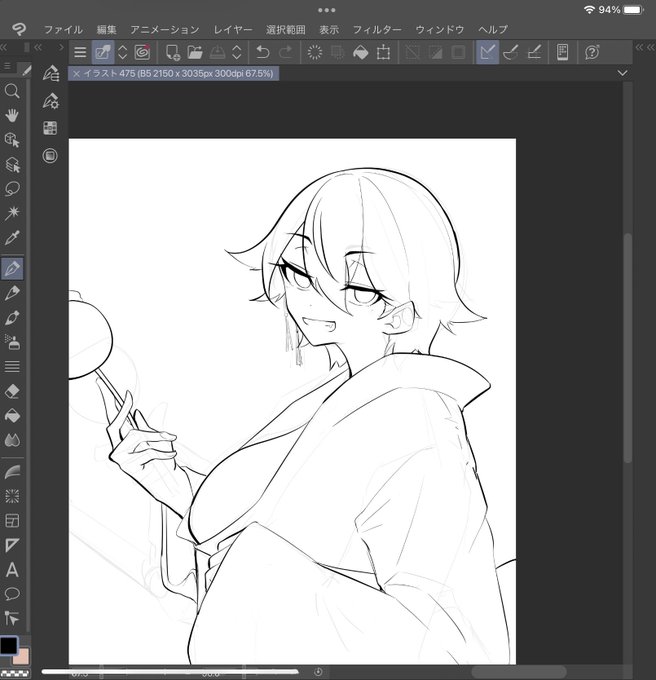
Task: Select the Lasso selection tool
Action: coord(12,189)
